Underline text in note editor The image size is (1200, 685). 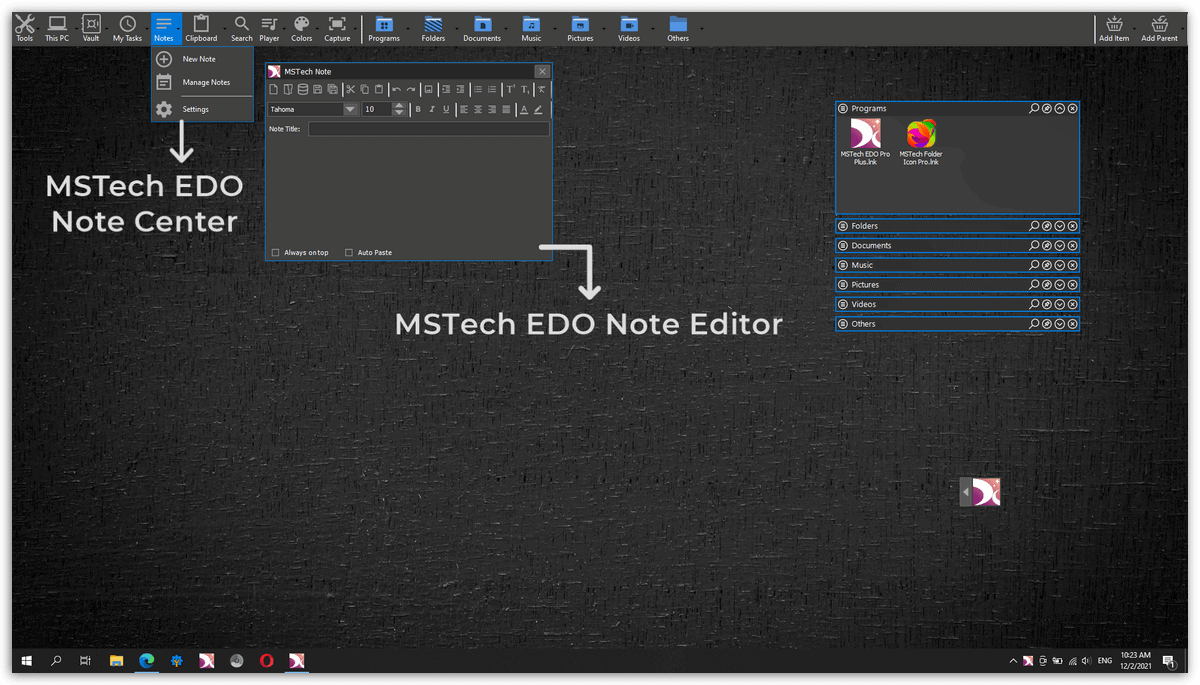[446, 109]
